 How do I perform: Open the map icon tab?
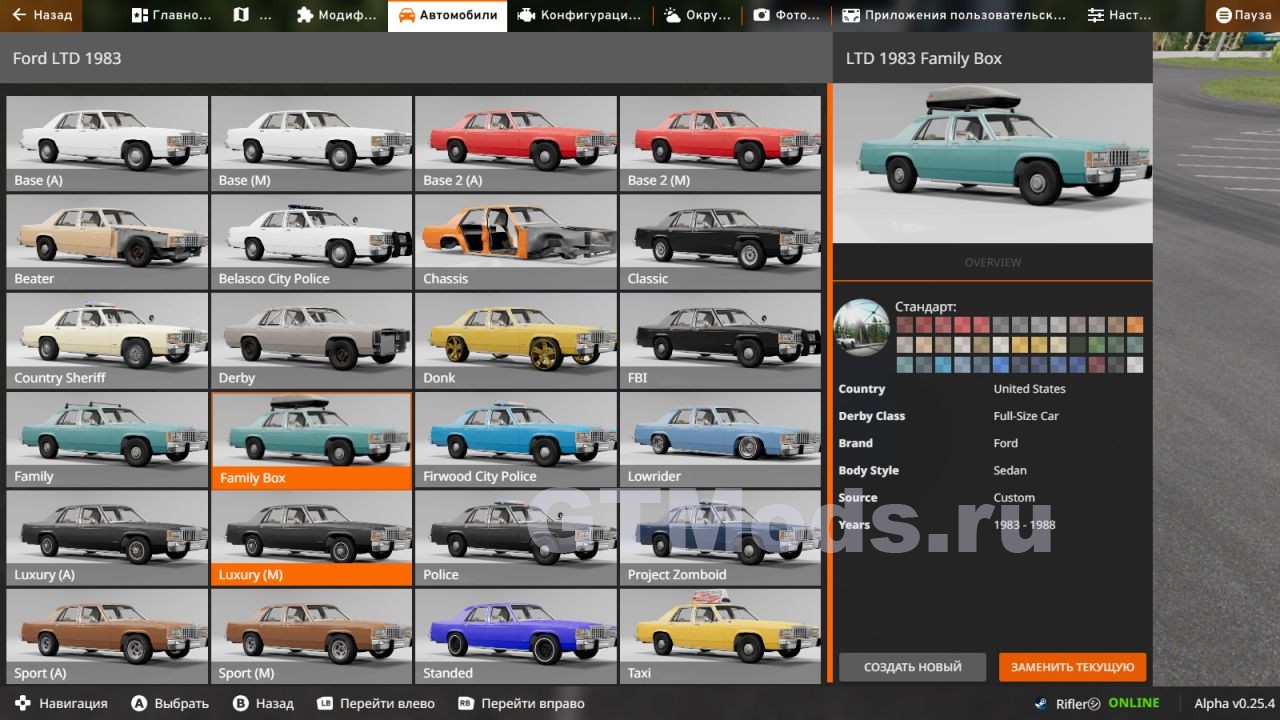coord(251,15)
